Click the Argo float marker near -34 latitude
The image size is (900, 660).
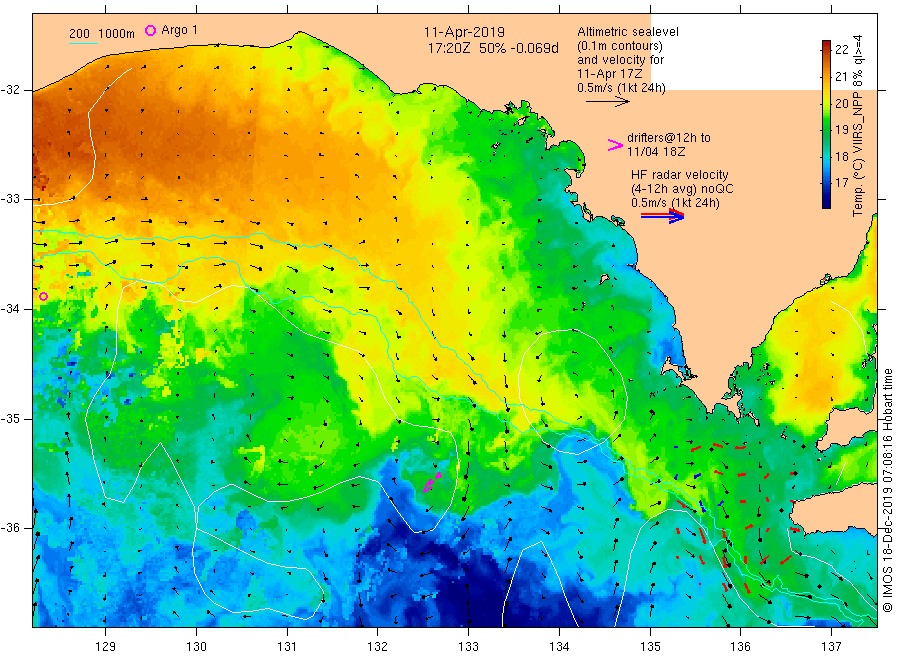(43, 297)
